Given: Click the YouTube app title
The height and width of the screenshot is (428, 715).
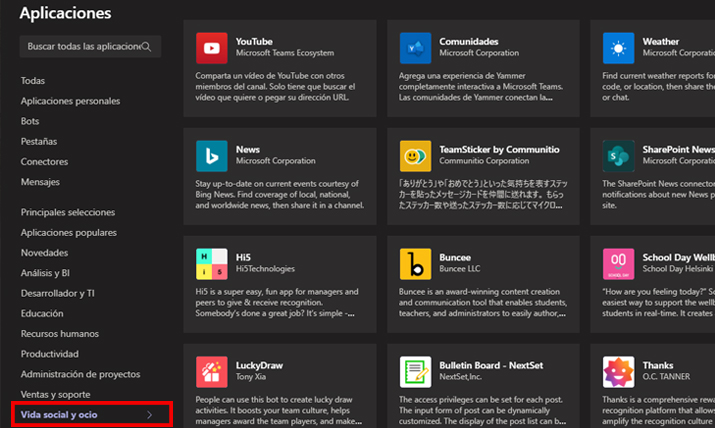Looking at the screenshot, I should 254,41.
